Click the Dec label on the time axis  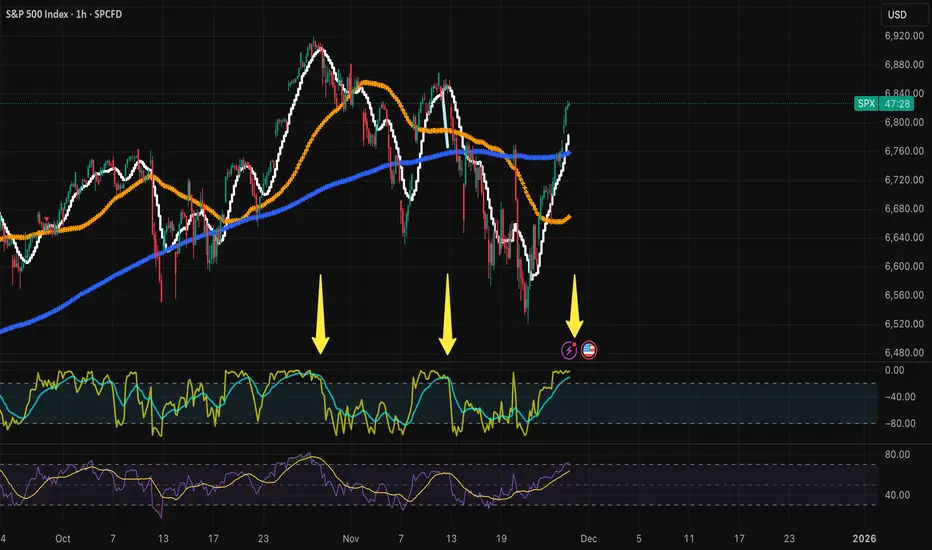[x=588, y=539]
